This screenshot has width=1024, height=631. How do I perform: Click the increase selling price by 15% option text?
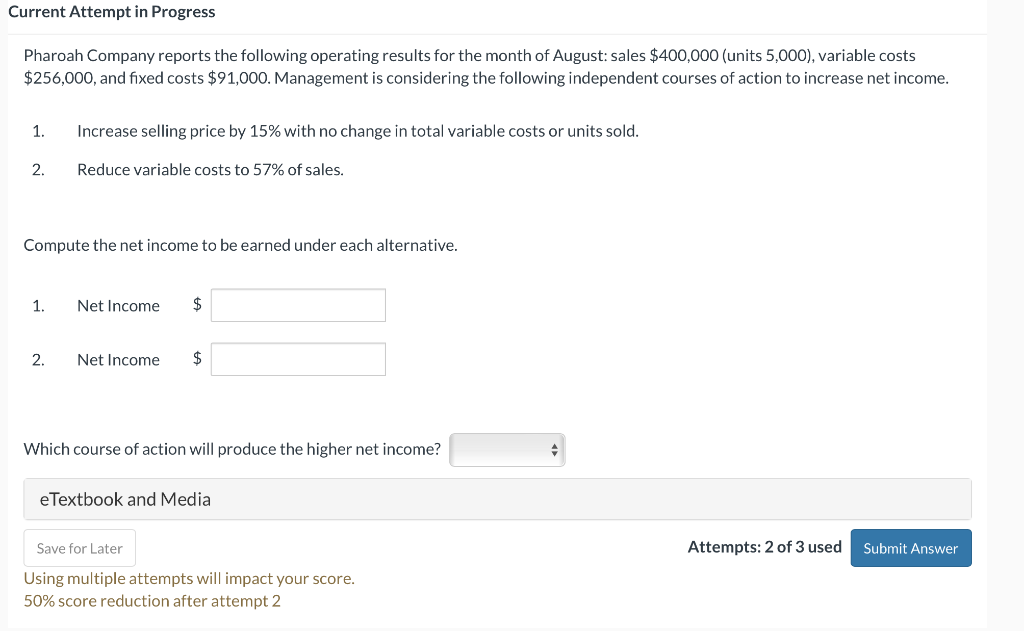(357, 131)
